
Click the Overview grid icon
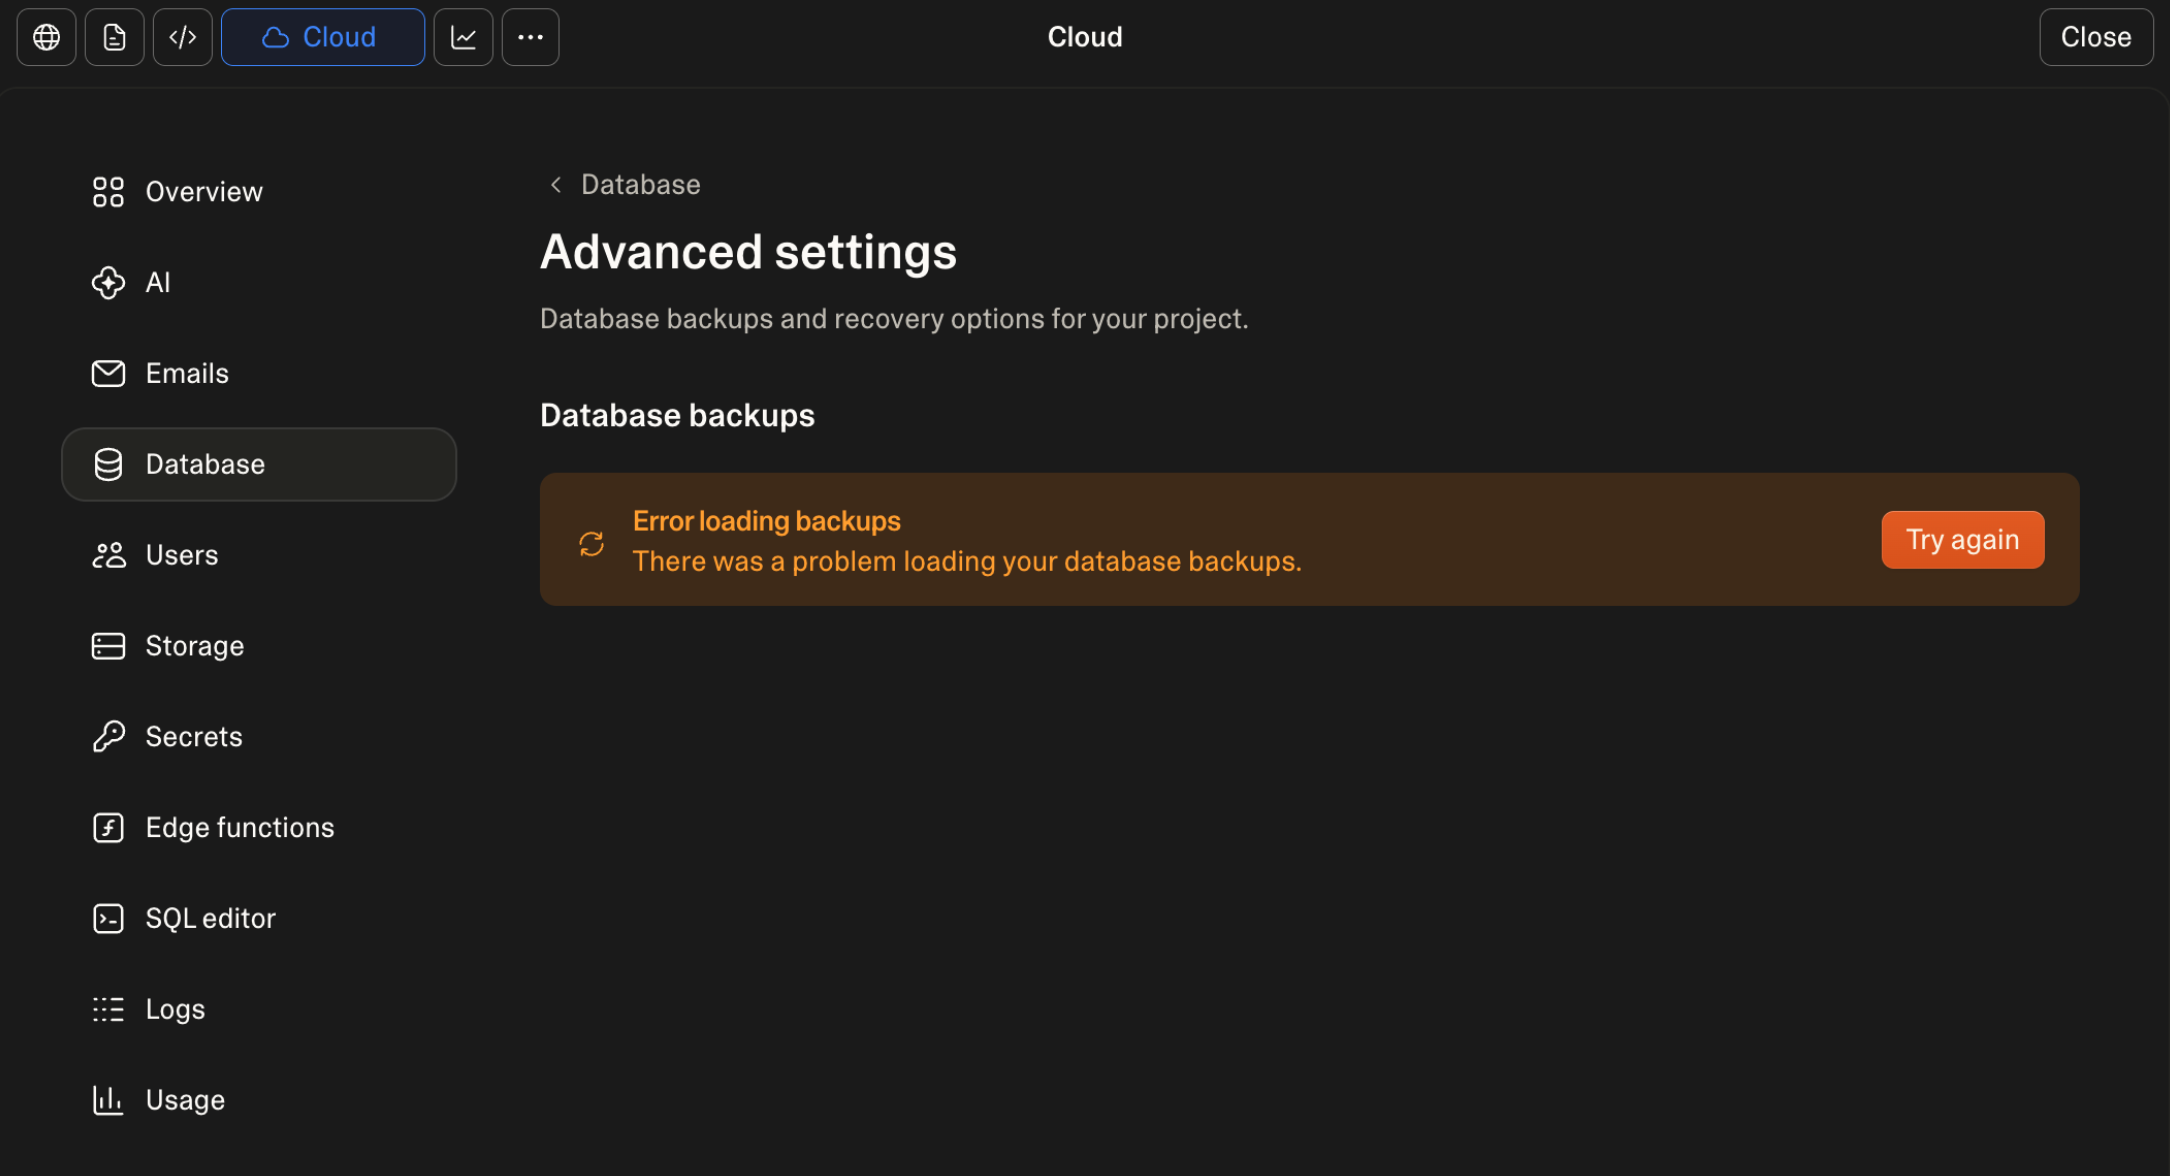(108, 192)
